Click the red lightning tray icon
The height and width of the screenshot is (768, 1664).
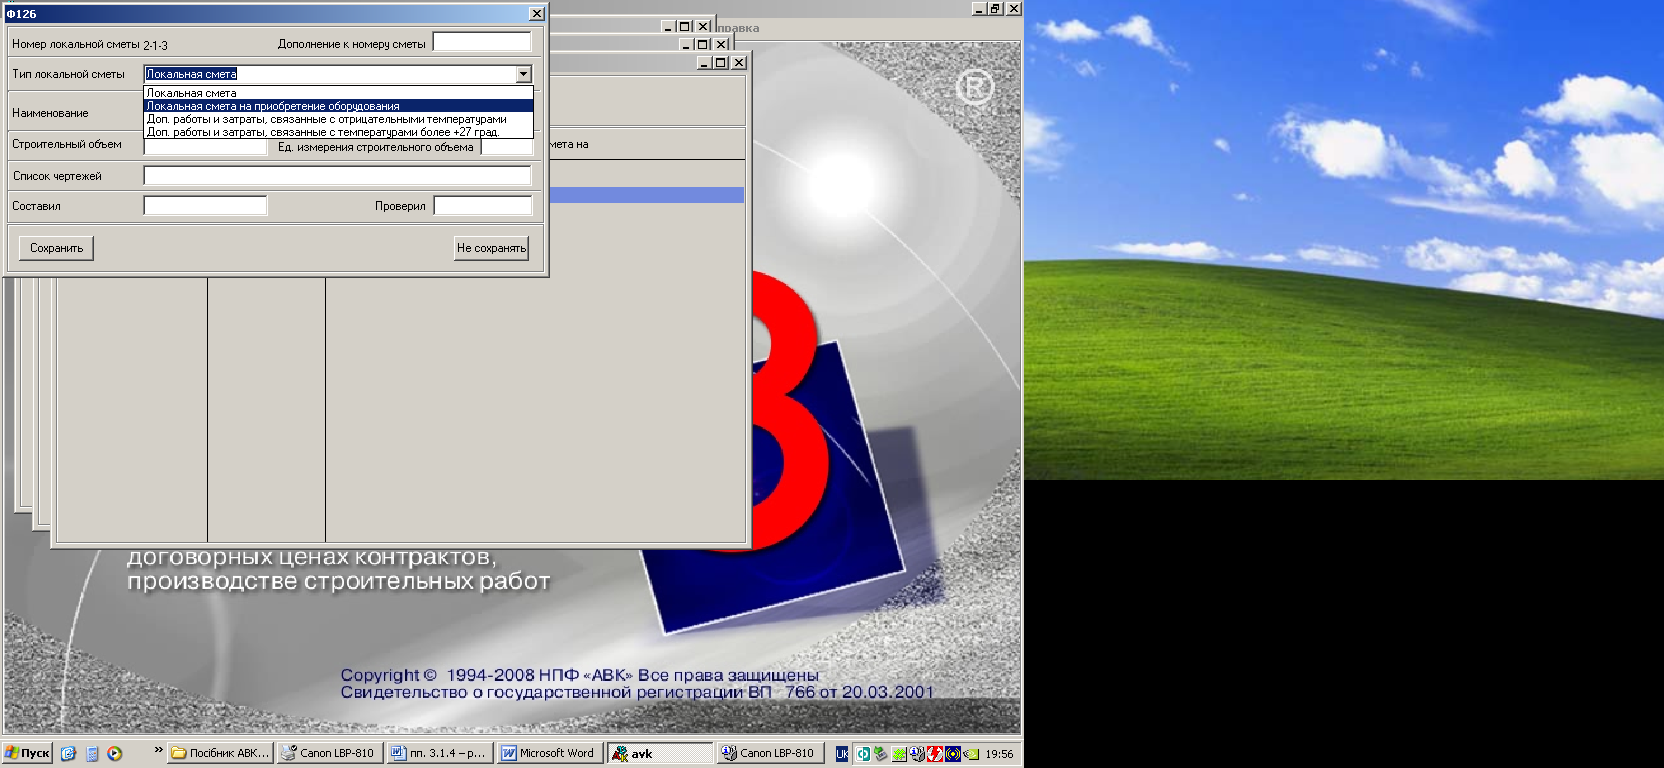coord(935,754)
